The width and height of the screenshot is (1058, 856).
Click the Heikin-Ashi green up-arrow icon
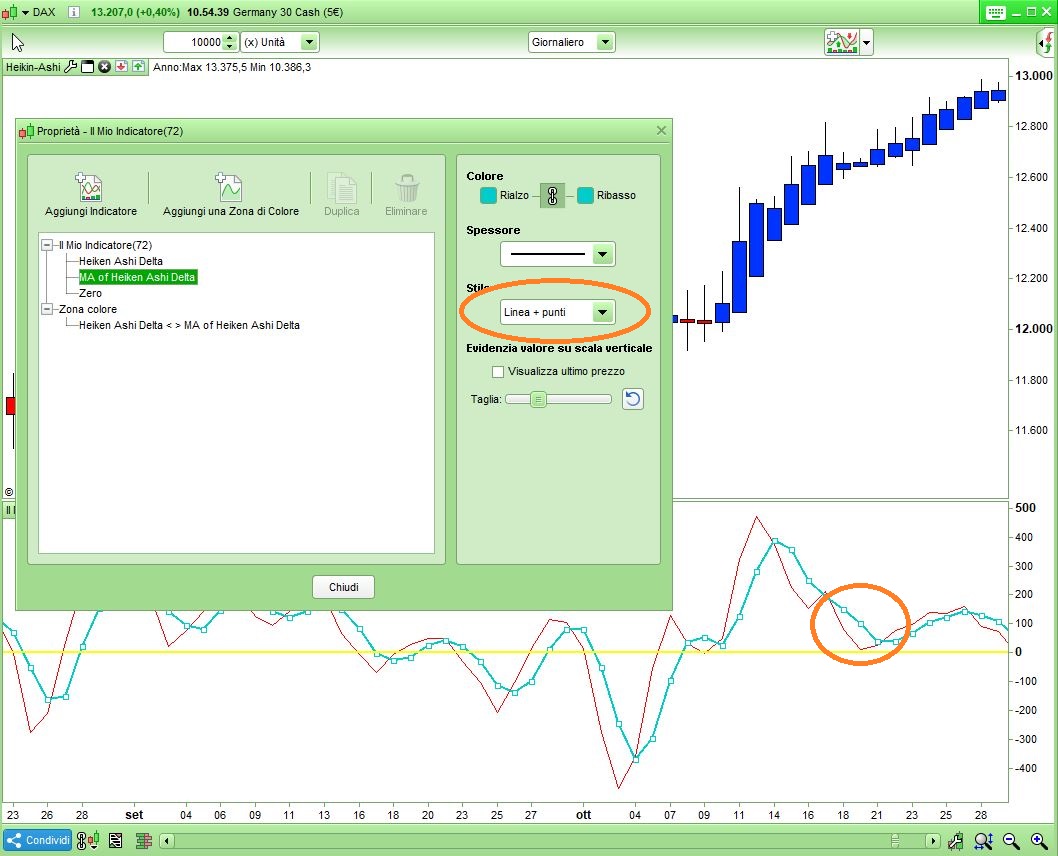(138, 67)
